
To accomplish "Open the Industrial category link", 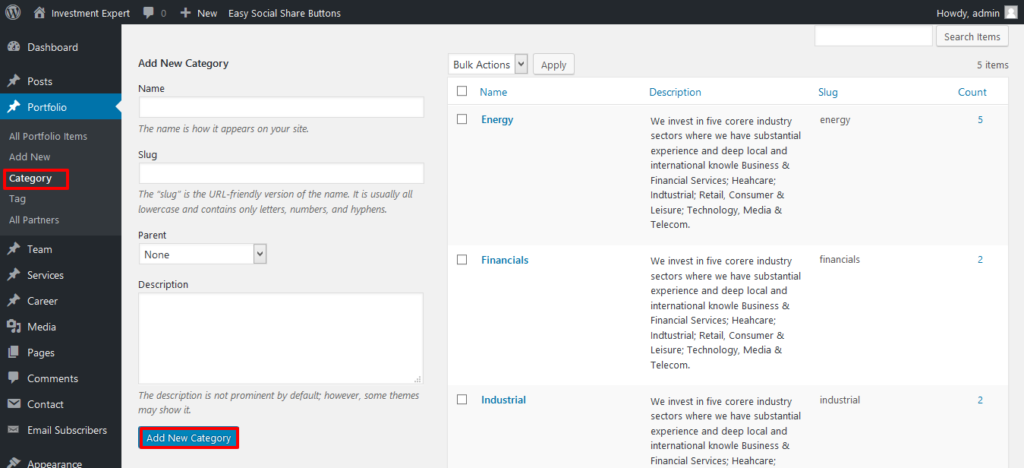I will click(x=504, y=399).
